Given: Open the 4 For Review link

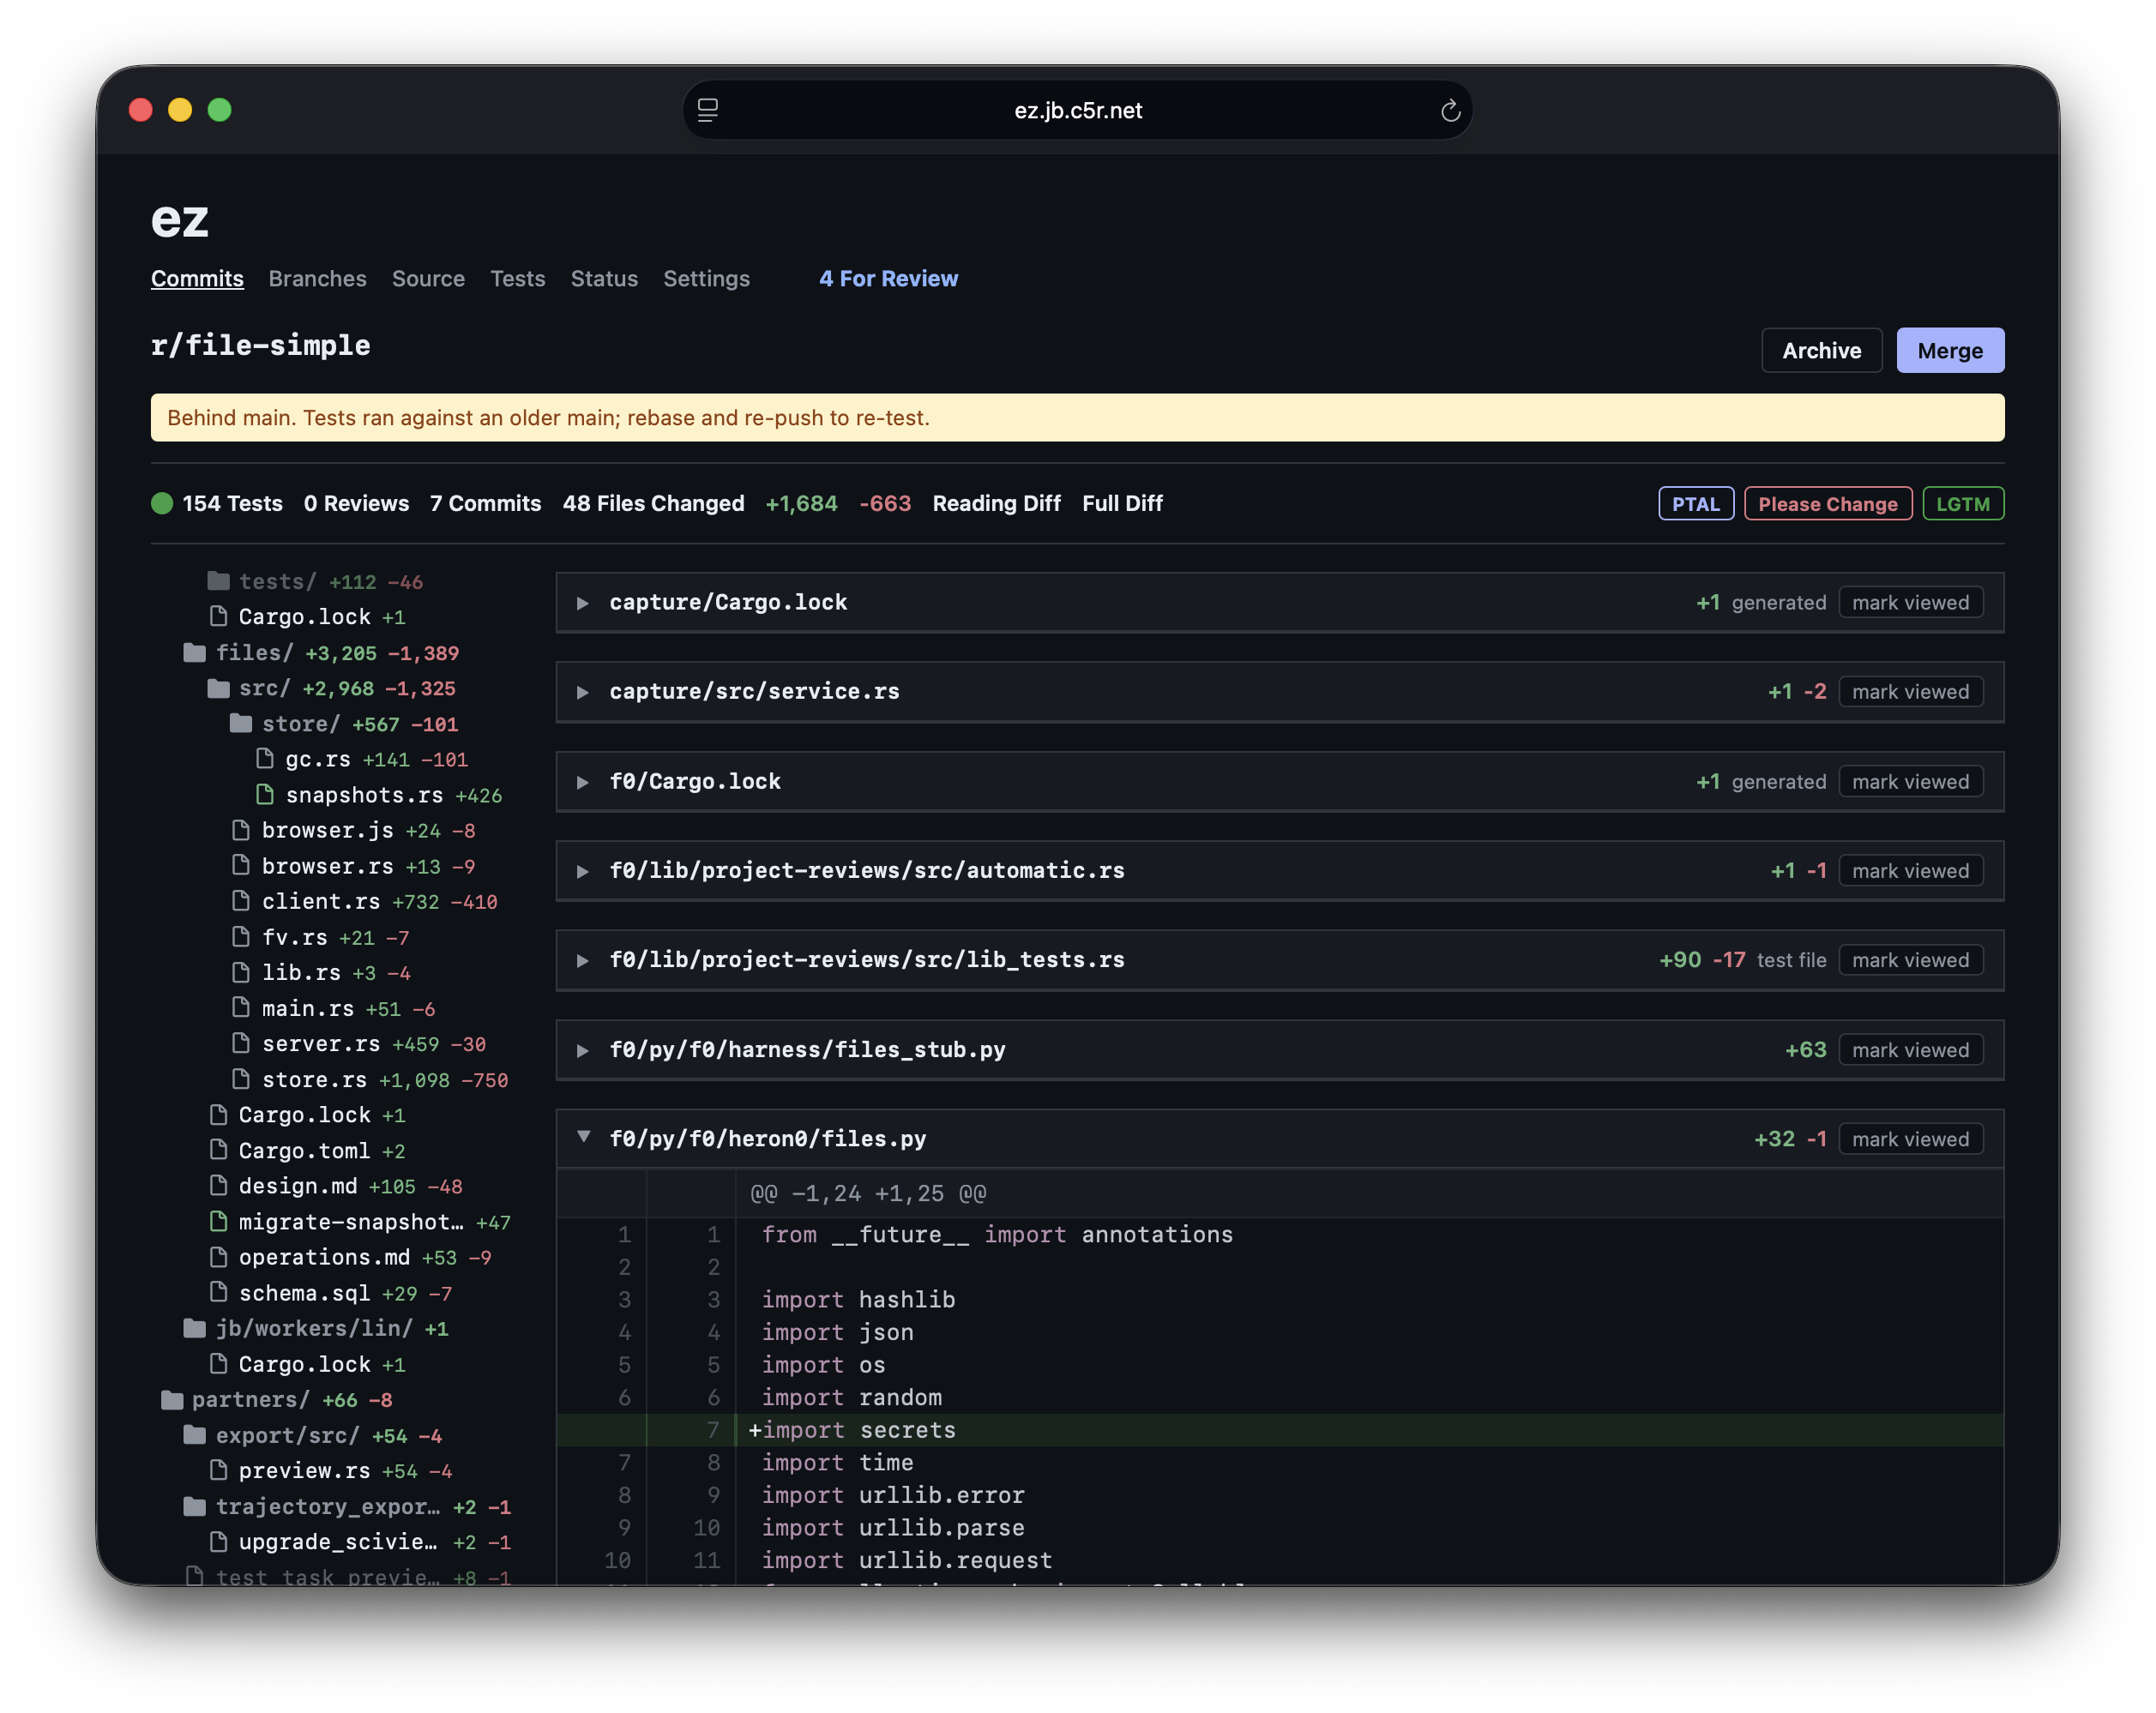Looking at the screenshot, I should coord(888,278).
